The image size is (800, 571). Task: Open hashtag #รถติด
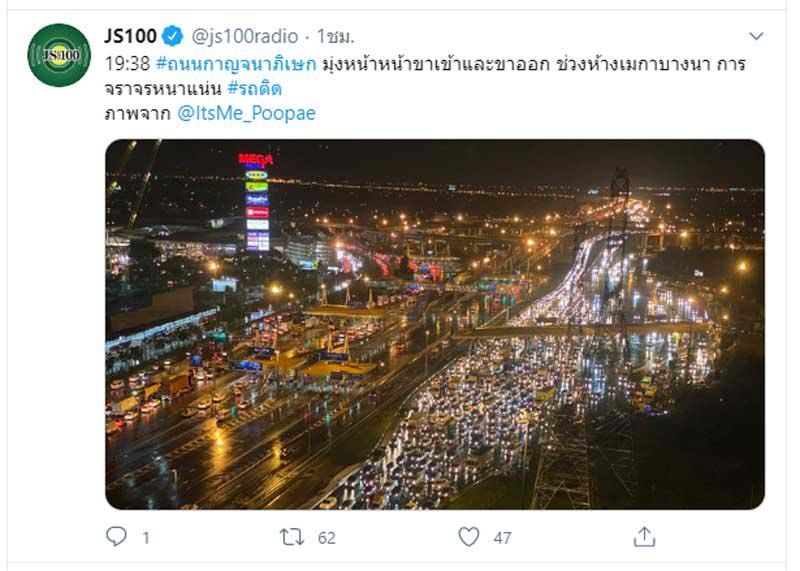[254, 89]
